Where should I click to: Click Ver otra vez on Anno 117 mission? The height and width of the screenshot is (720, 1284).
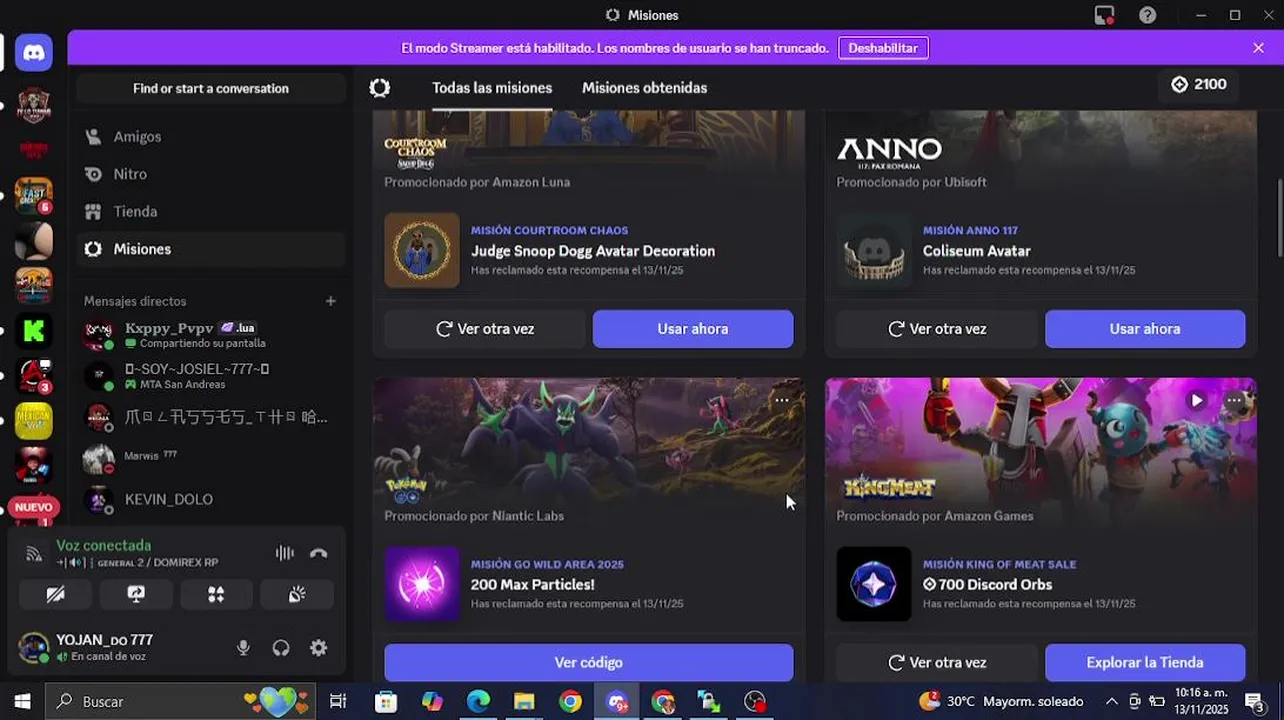(x=937, y=329)
